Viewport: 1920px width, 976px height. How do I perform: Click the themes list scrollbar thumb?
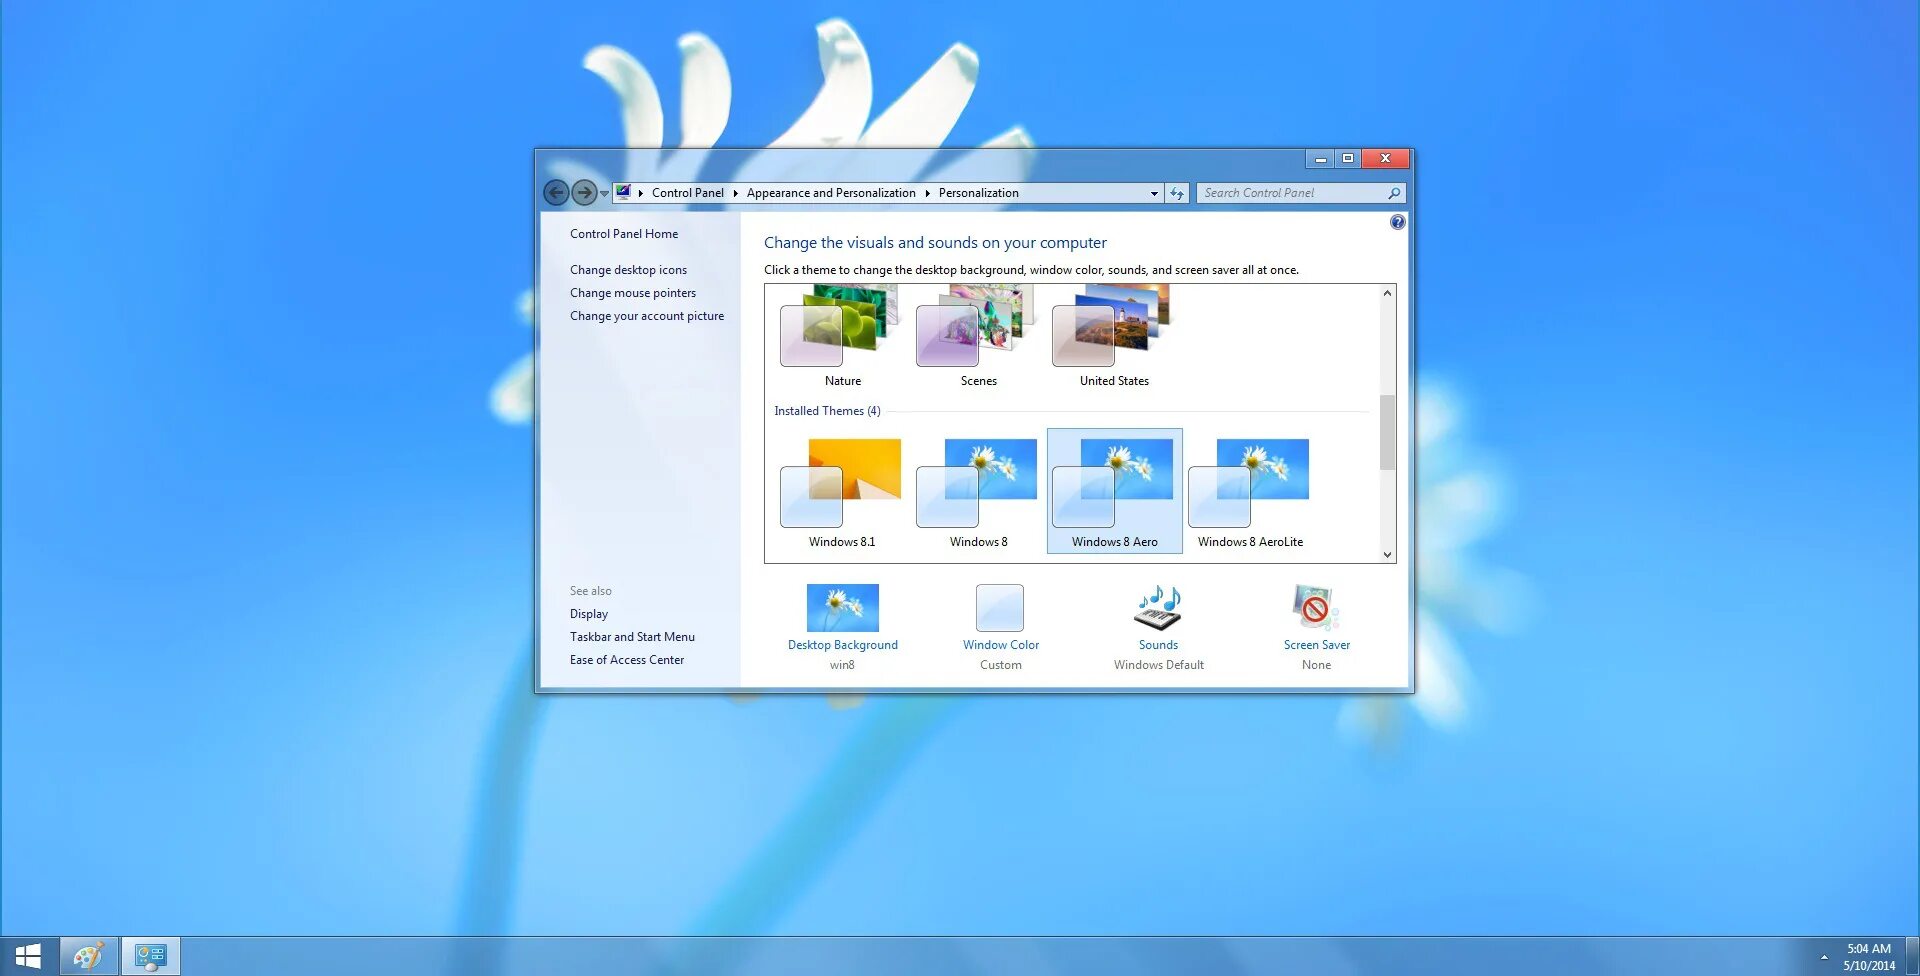click(1387, 432)
